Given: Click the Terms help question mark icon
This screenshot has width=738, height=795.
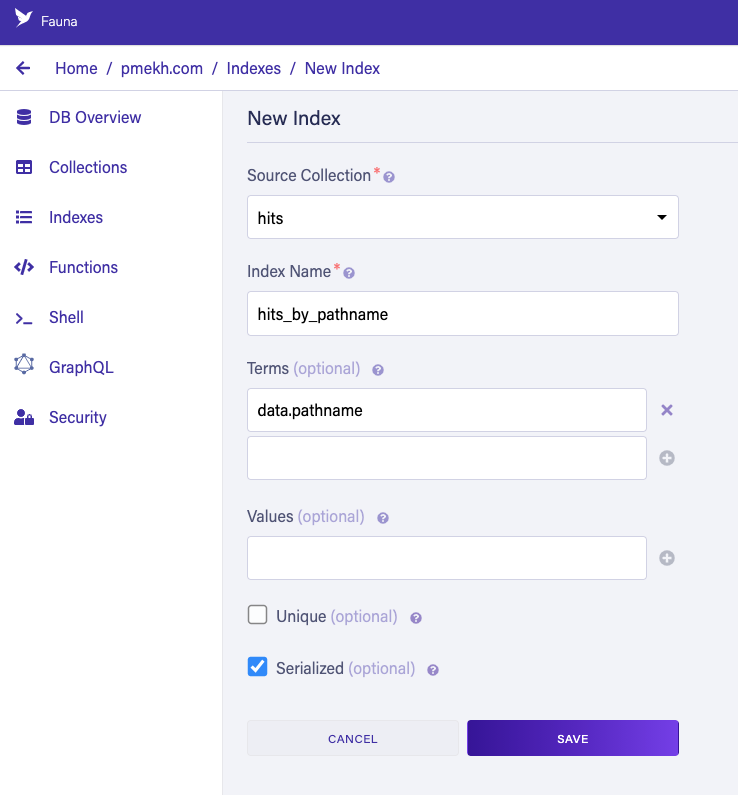Looking at the screenshot, I should [378, 370].
